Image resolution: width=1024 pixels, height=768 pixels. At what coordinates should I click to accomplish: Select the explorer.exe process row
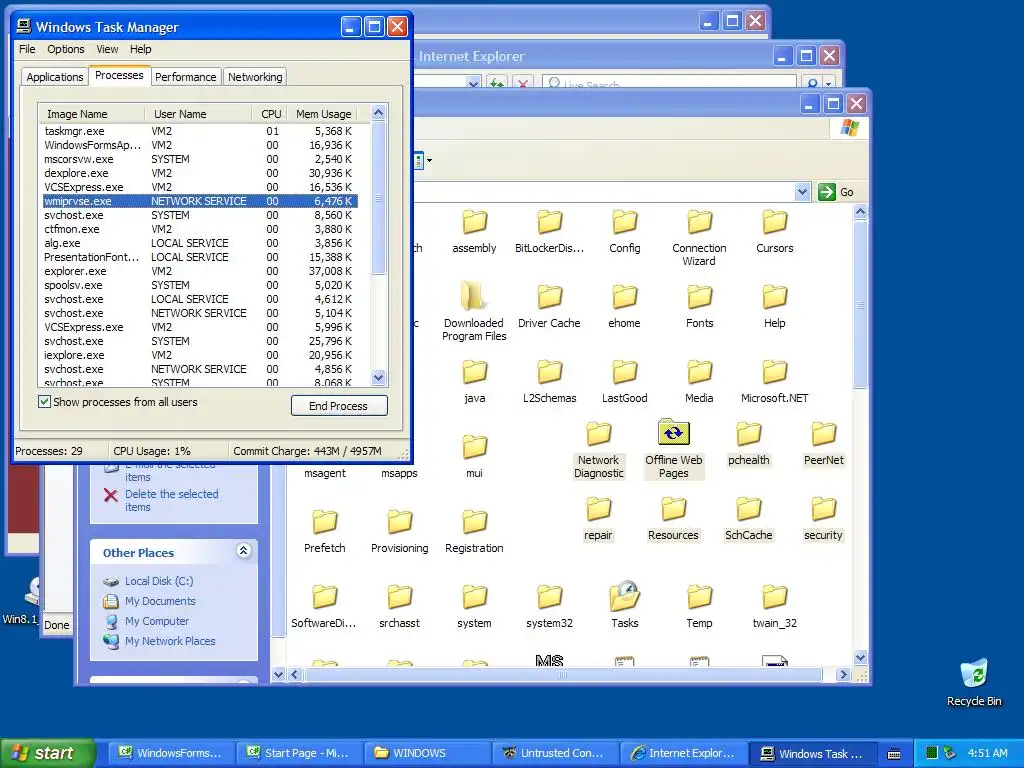[199, 271]
